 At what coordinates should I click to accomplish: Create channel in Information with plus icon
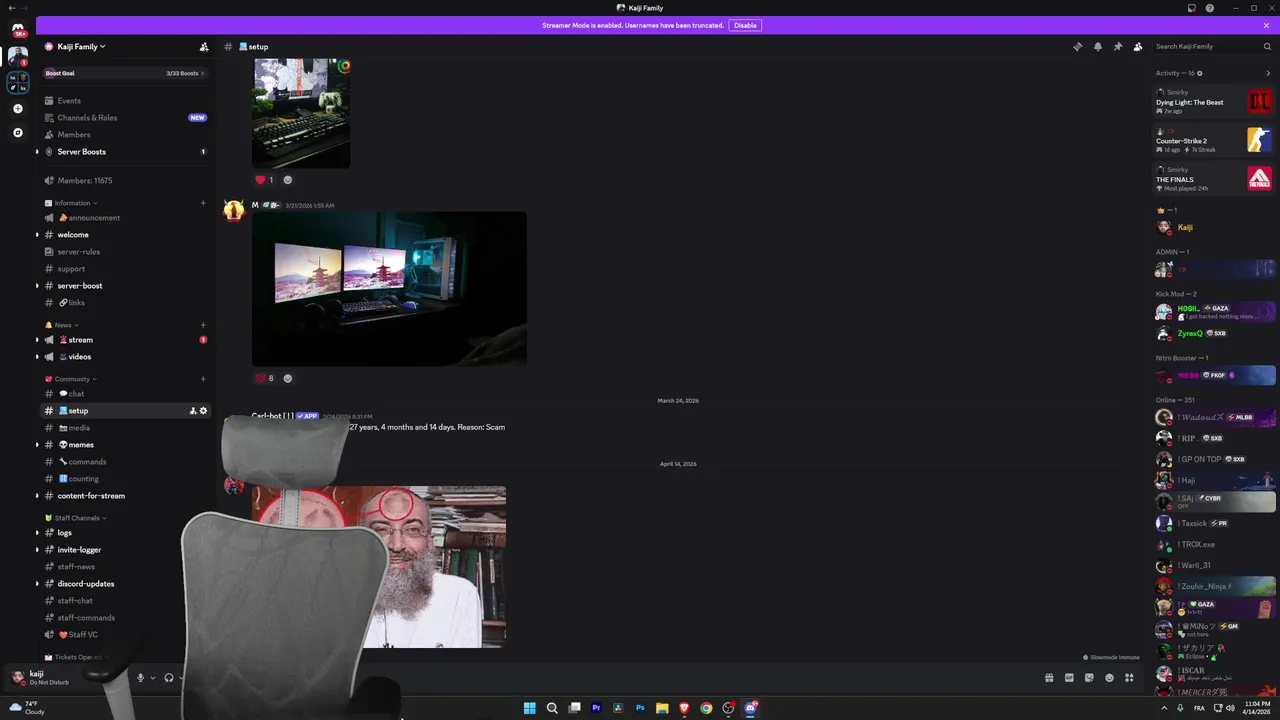[203, 203]
